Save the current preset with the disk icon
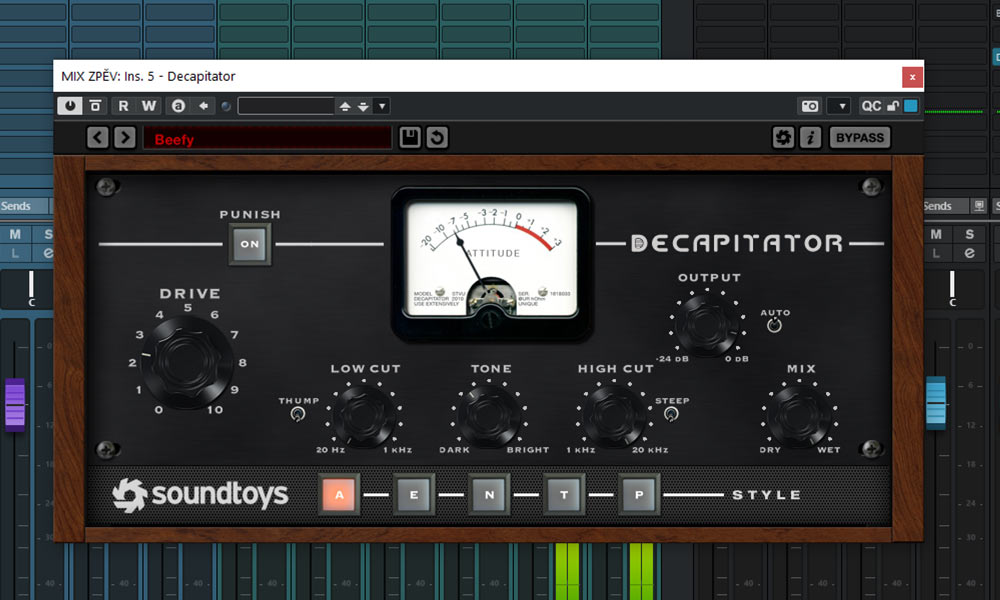This screenshot has width=1000, height=600. pyautogui.click(x=409, y=137)
